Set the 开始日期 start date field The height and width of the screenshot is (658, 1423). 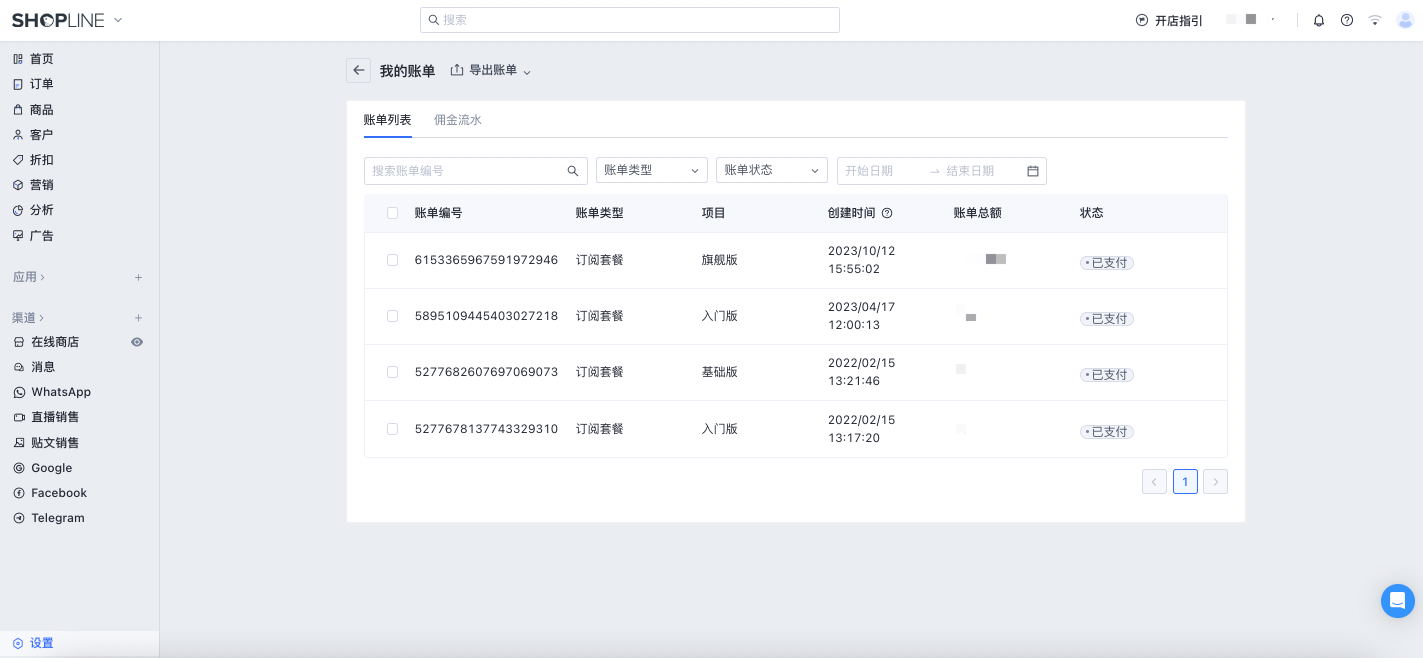pos(884,171)
